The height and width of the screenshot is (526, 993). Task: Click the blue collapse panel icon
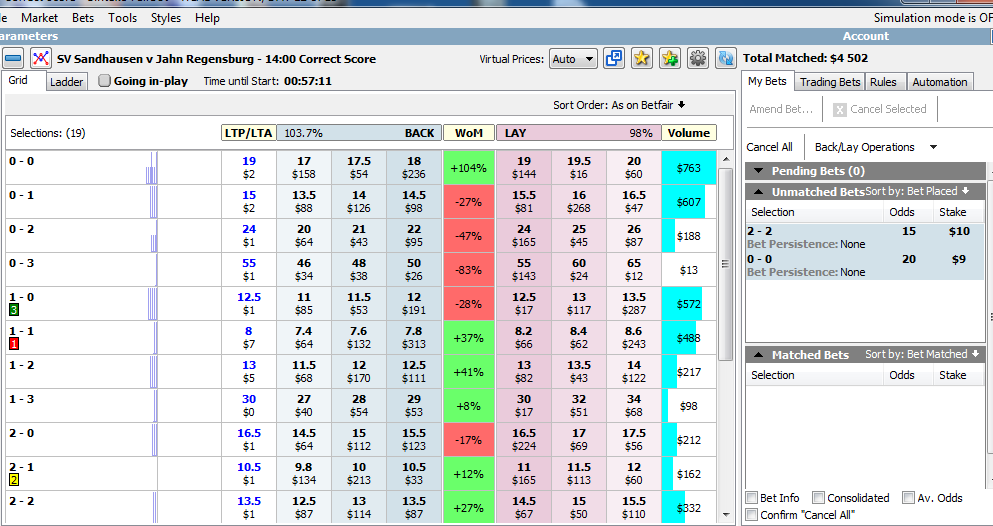tap(13, 59)
